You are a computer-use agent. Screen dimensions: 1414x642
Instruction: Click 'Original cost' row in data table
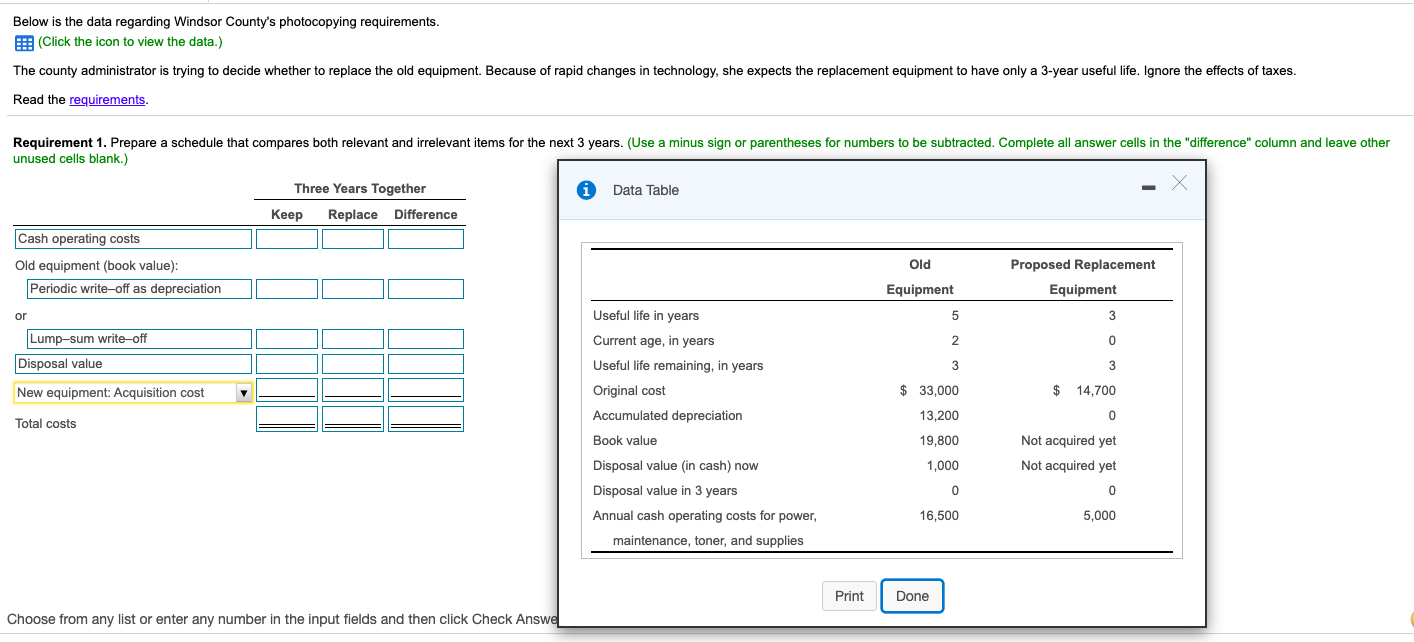tap(629, 391)
